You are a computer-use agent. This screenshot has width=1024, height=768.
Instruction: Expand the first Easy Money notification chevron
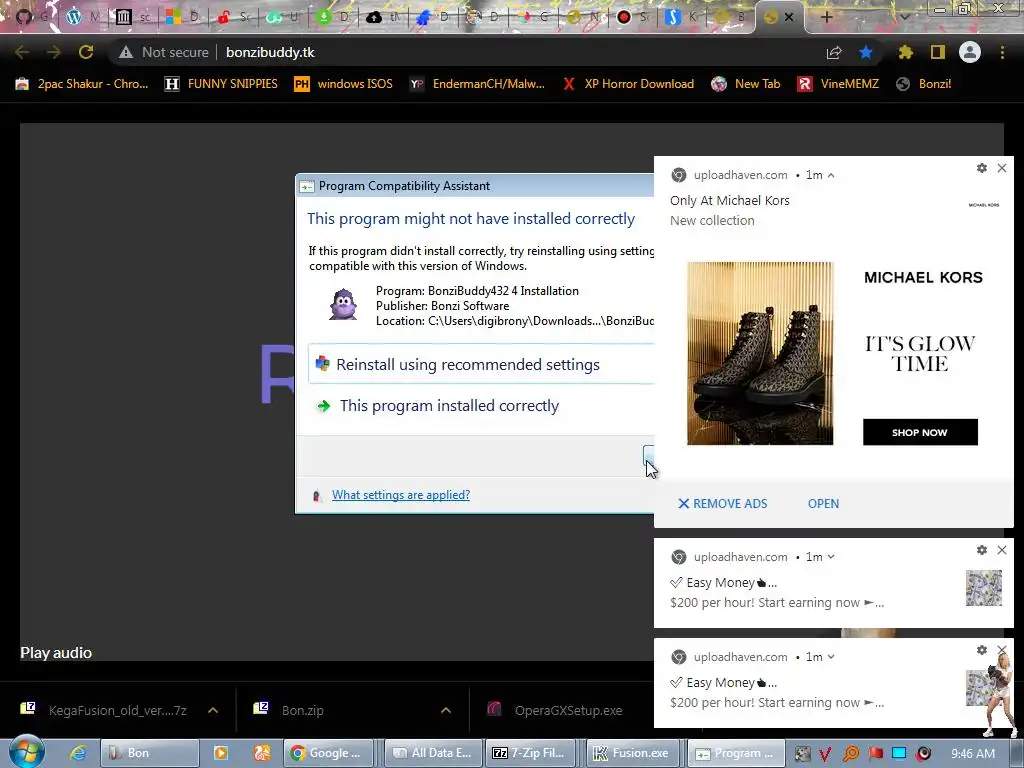coord(831,556)
